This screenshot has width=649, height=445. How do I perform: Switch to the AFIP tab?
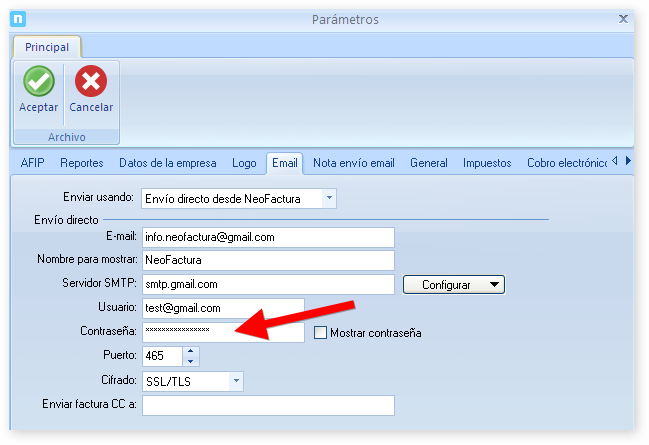32,163
